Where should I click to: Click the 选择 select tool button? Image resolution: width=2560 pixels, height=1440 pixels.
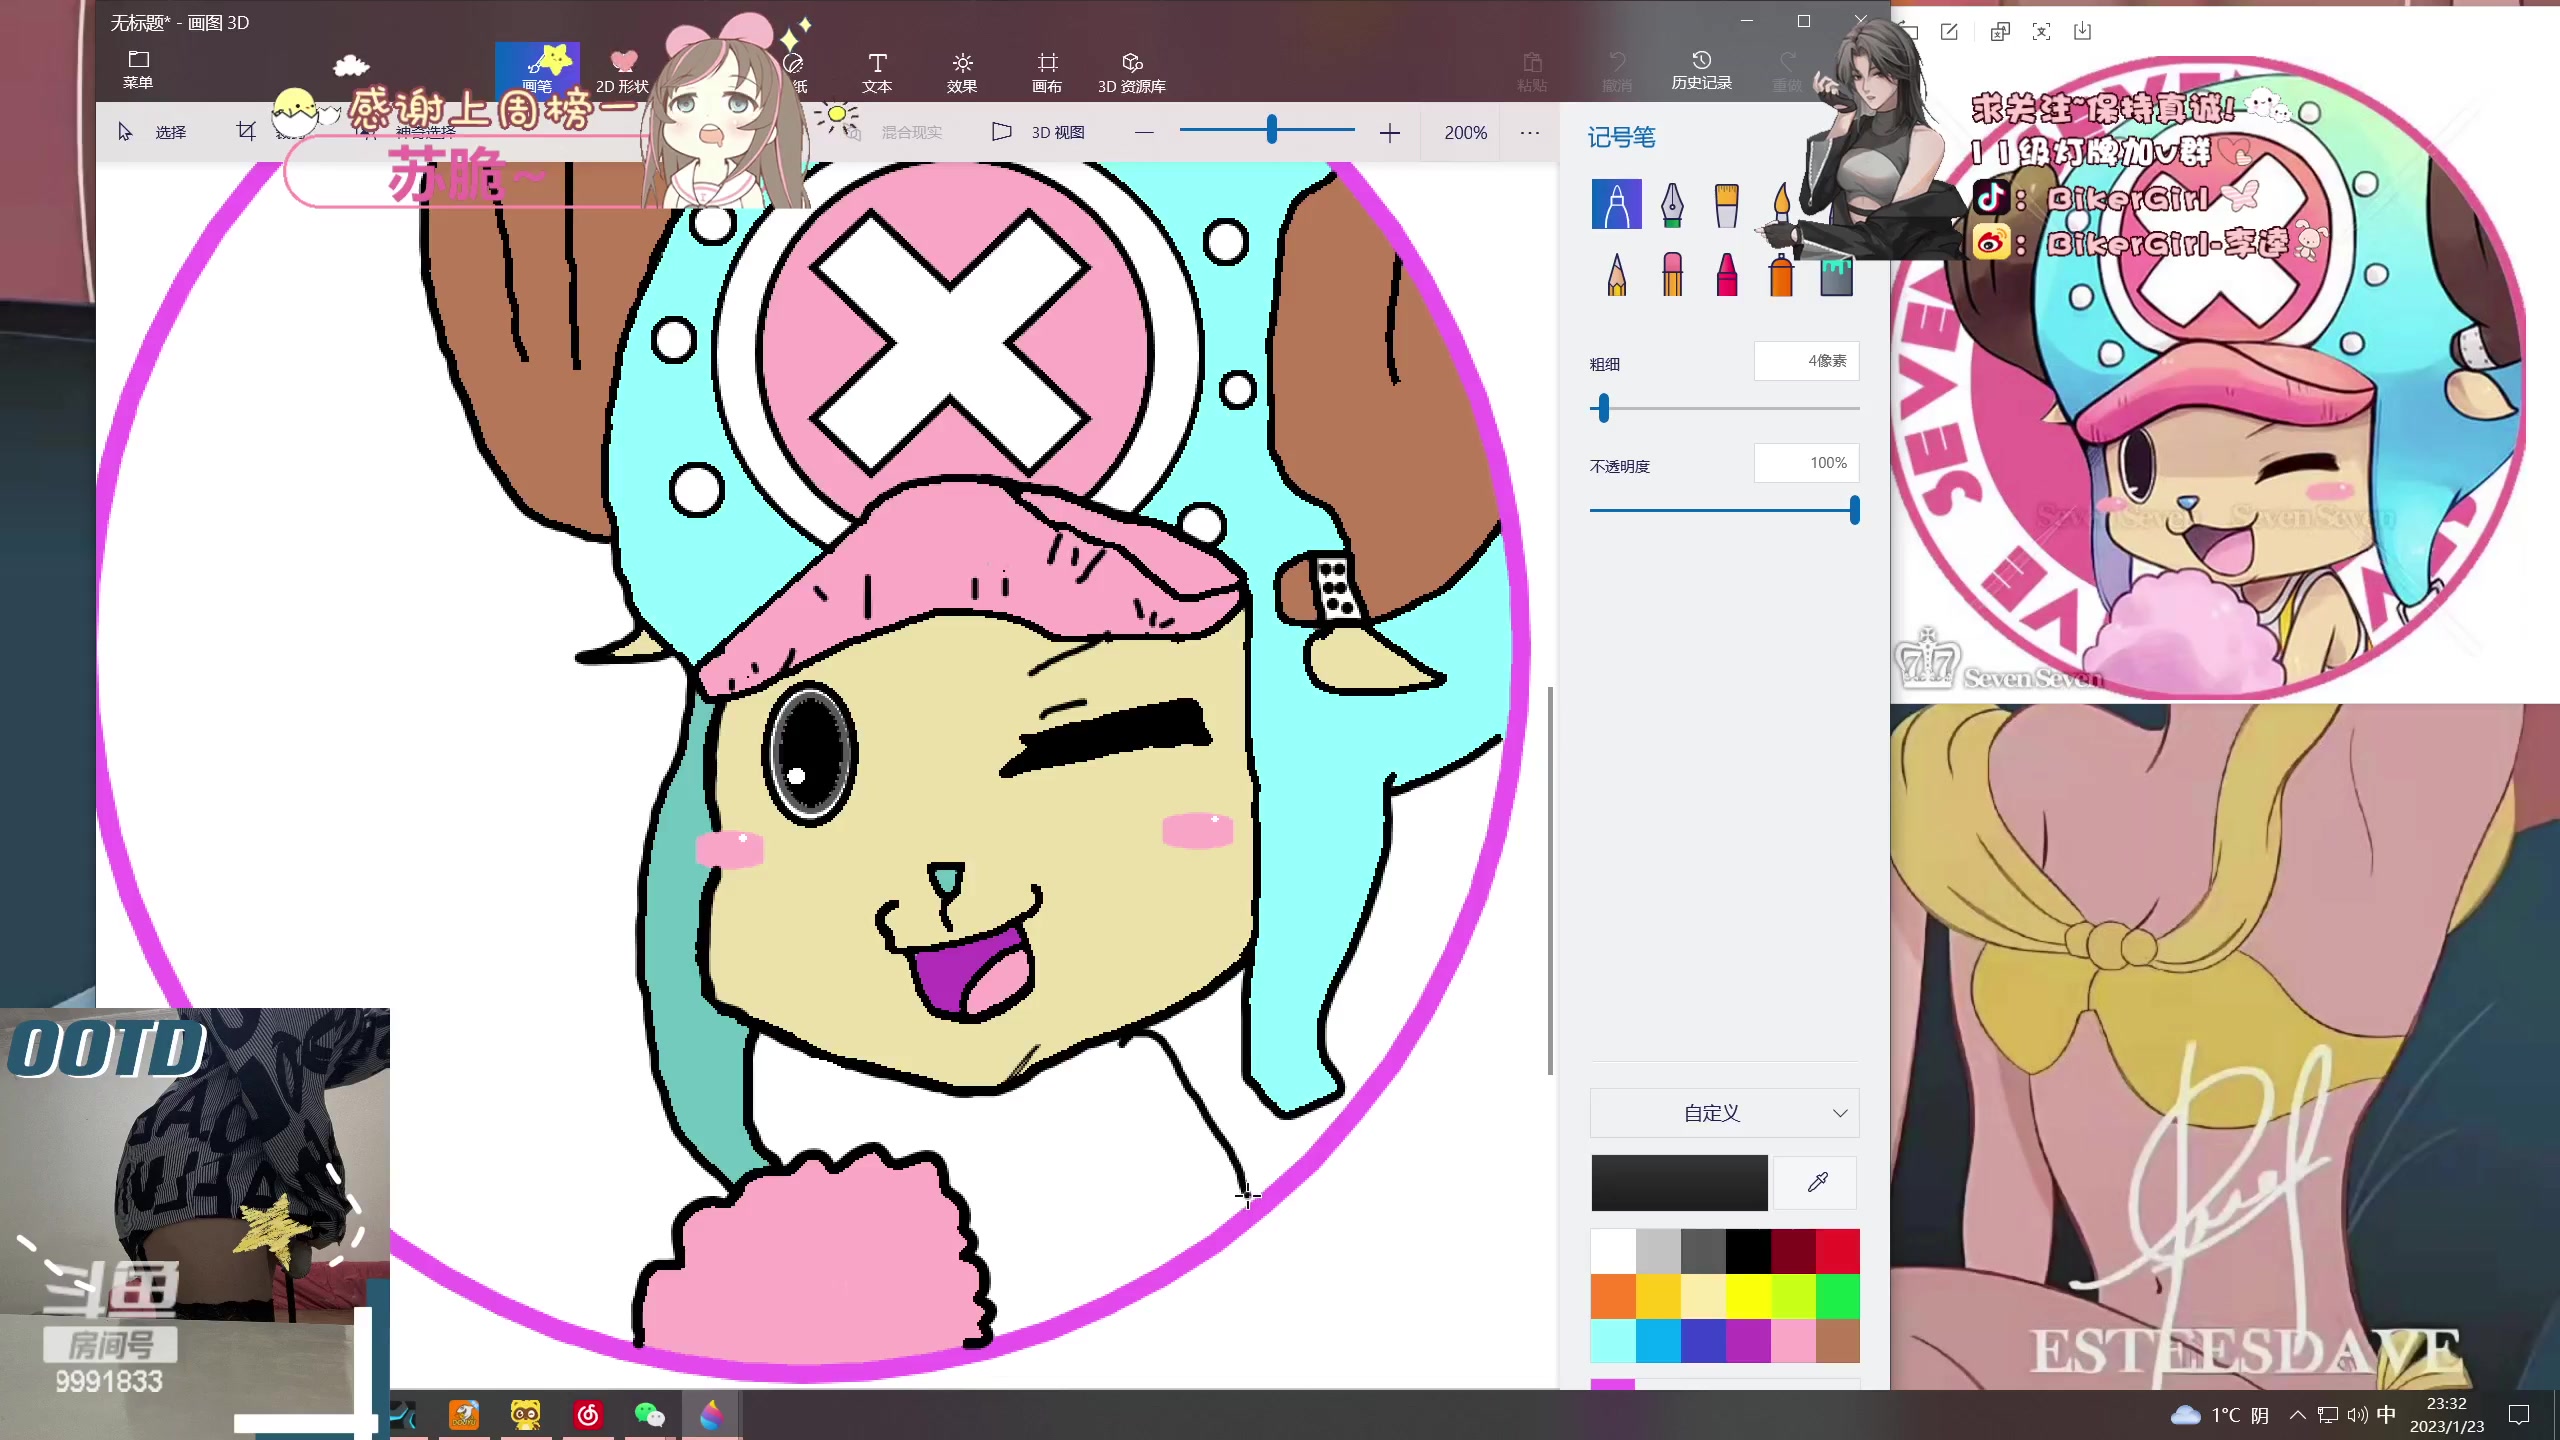point(152,132)
